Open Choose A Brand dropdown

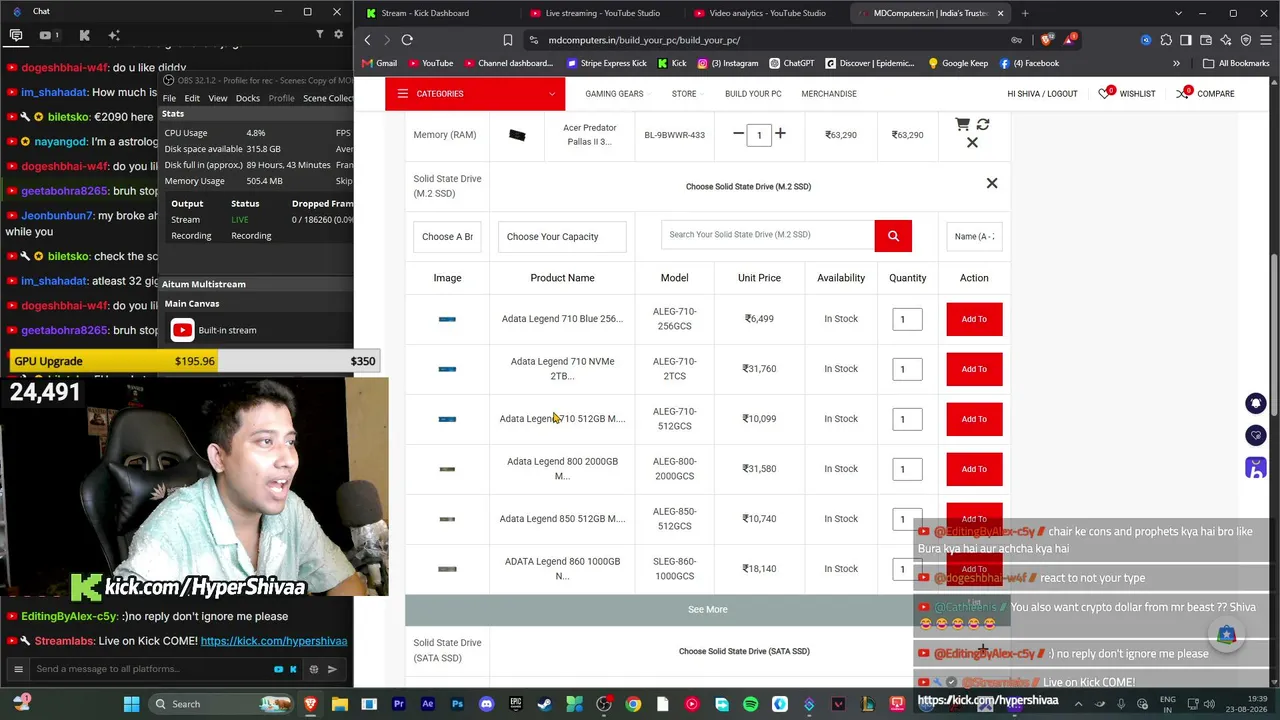(447, 237)
